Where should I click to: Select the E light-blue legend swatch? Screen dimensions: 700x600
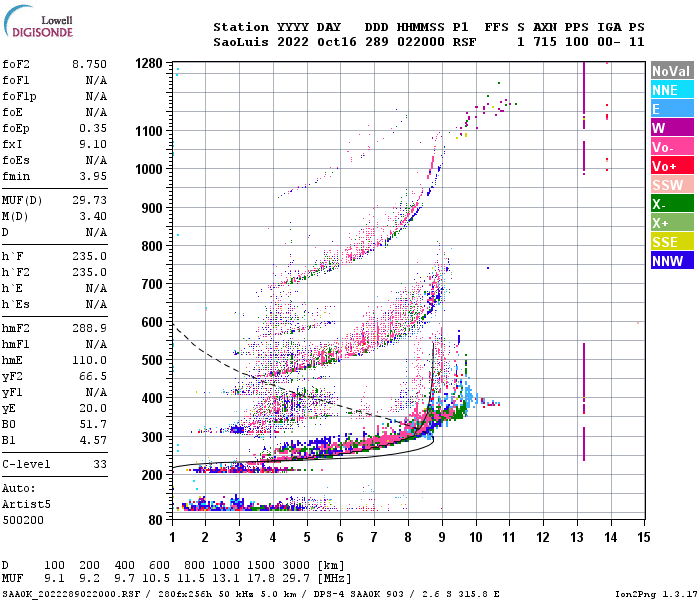(x=672, y=109)
